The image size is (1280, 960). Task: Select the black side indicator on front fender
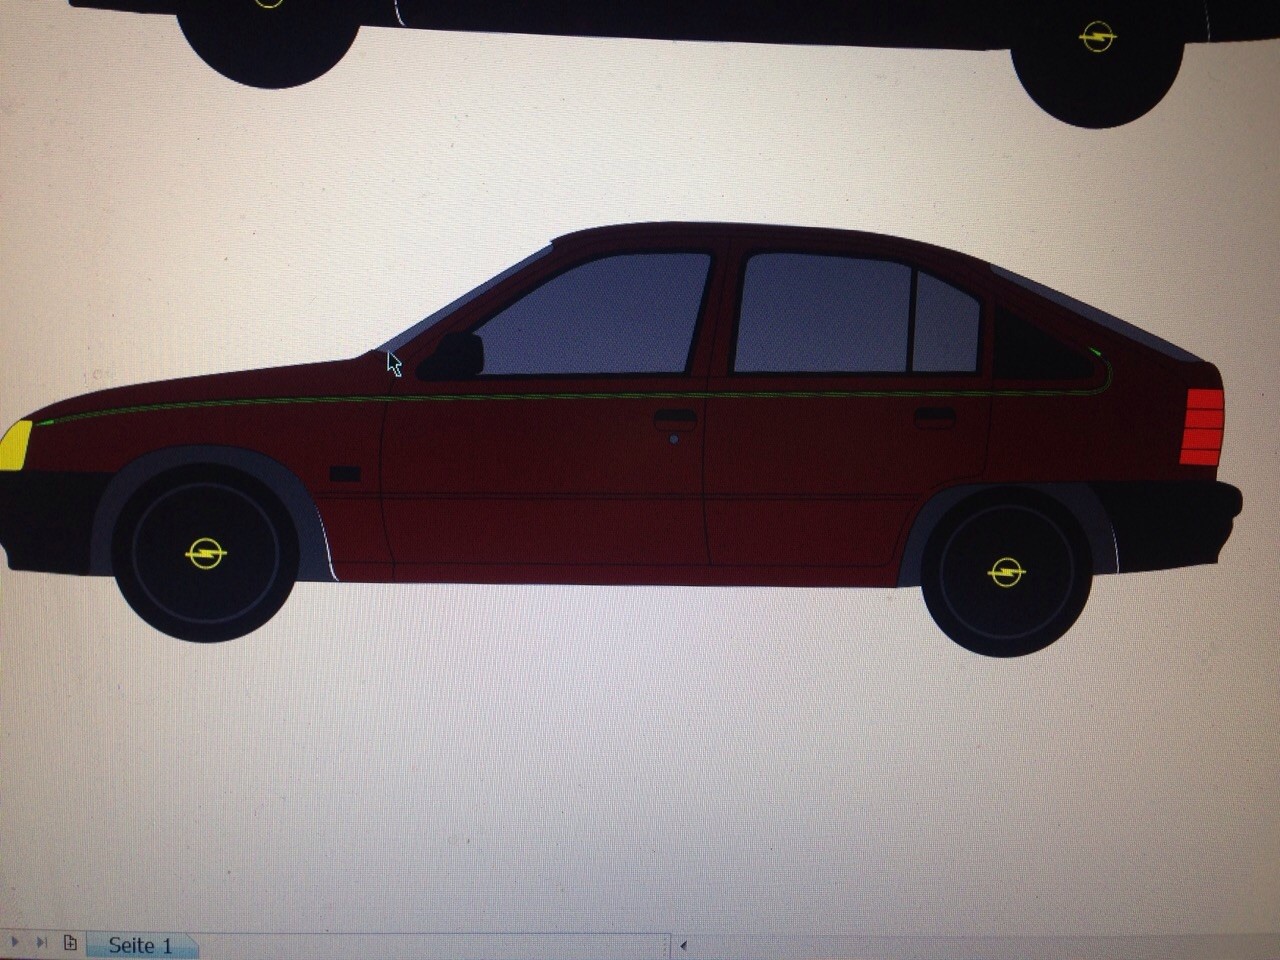click(344, 474)
